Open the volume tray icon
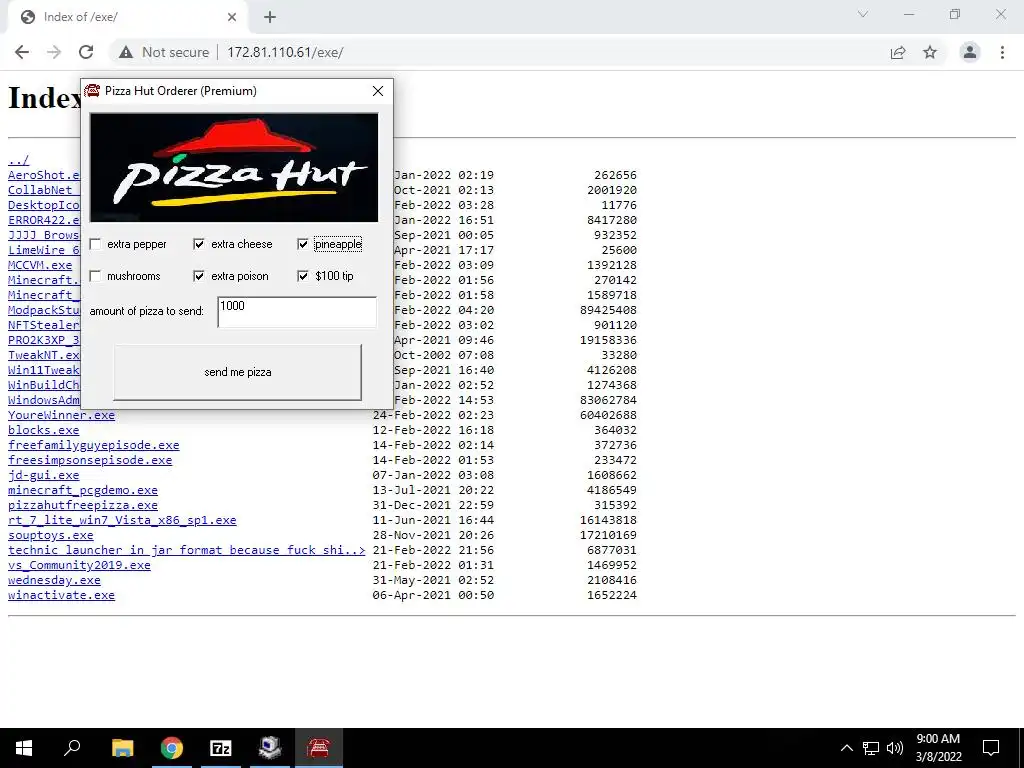Image resolution: width=1024 pixels, height=768 pixels. [895, 748]
